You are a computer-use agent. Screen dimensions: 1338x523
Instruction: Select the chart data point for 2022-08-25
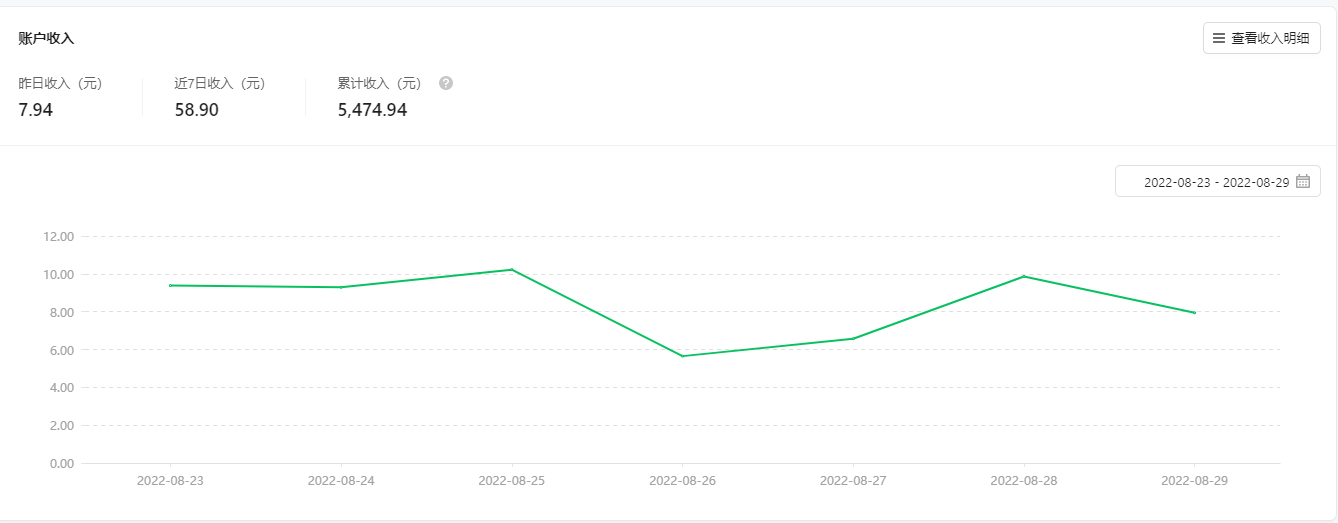pos(512,270)
